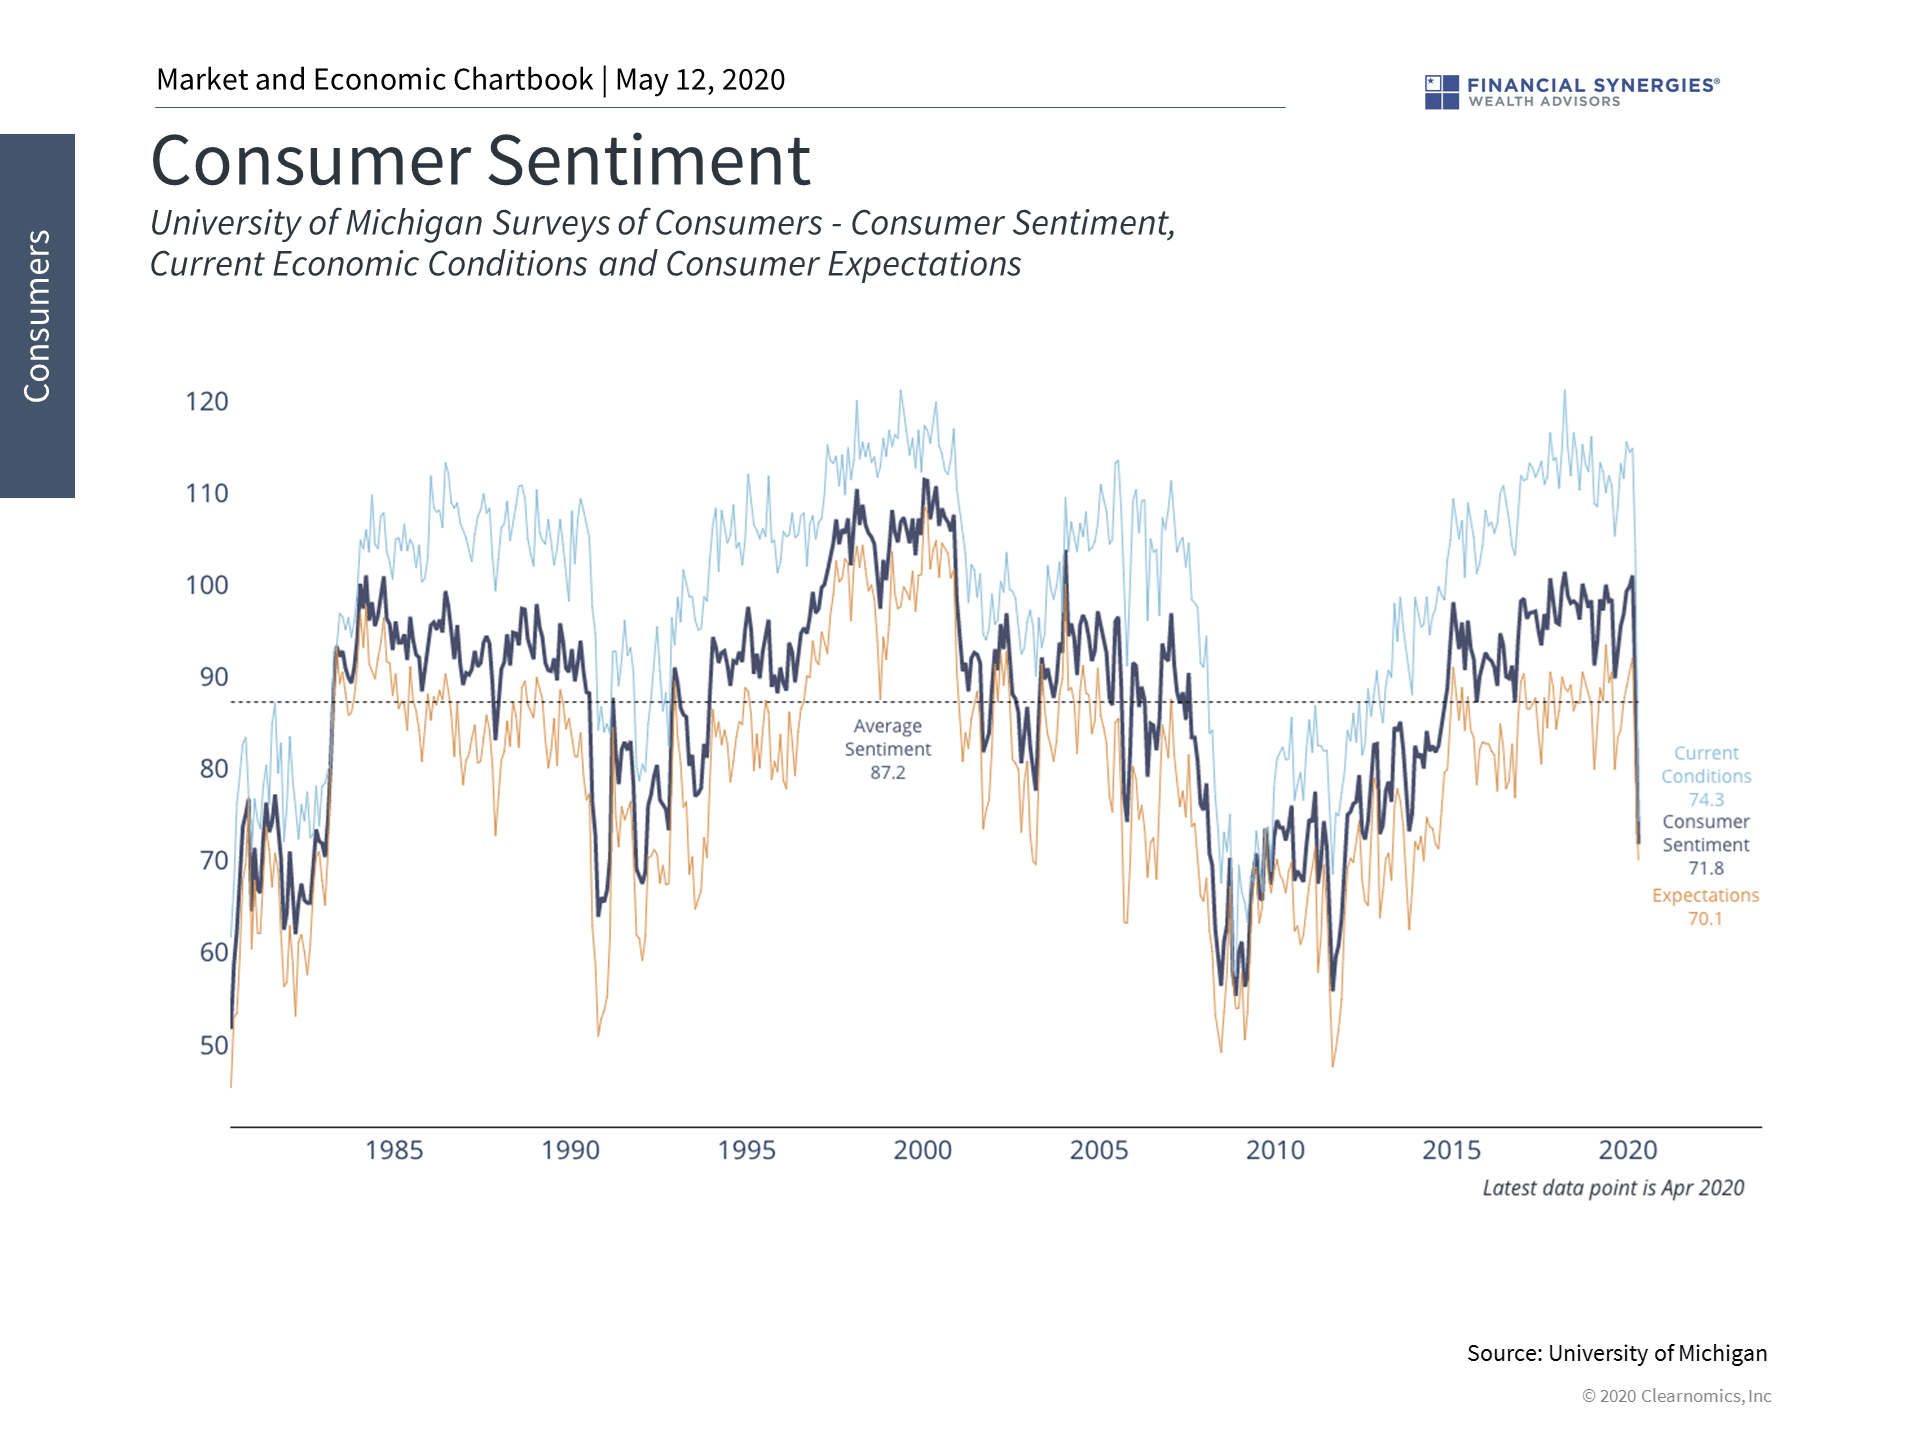Click the Expectations value 70.1

pos(1706,919)
